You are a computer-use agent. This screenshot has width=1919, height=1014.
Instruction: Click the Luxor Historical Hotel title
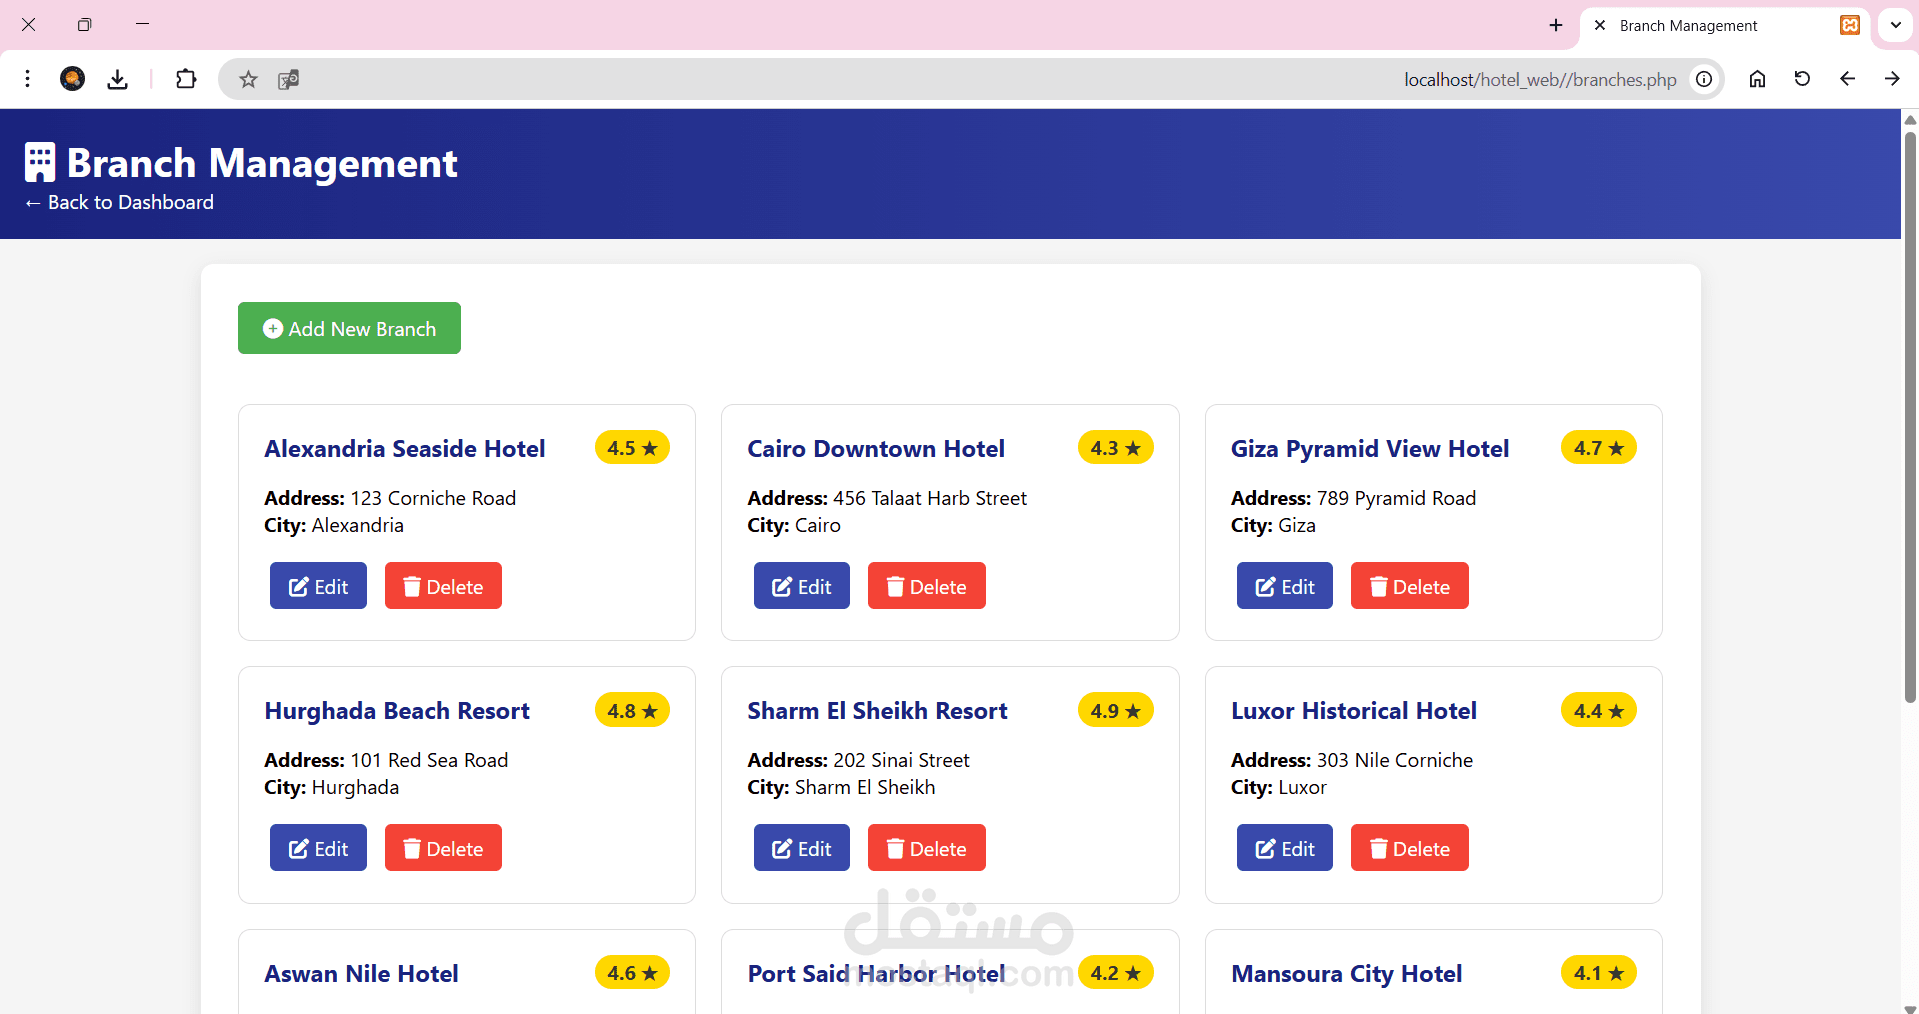point(1354,711)
